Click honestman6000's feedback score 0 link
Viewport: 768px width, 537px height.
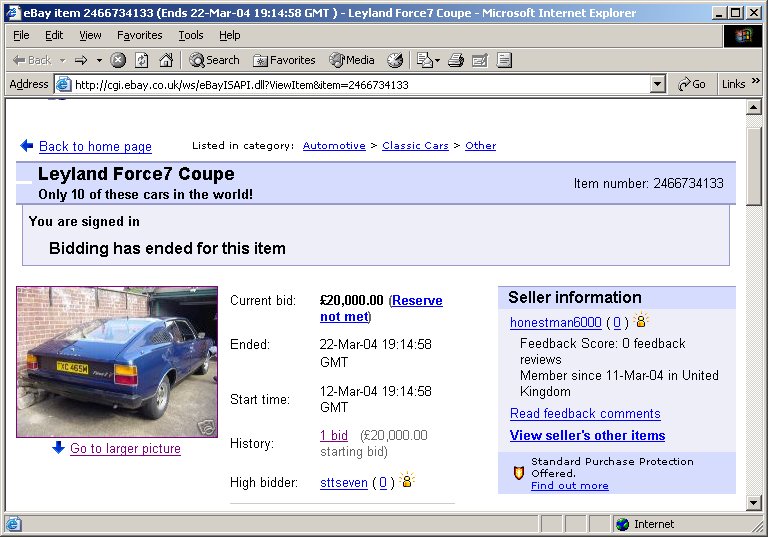click(617, 322)
